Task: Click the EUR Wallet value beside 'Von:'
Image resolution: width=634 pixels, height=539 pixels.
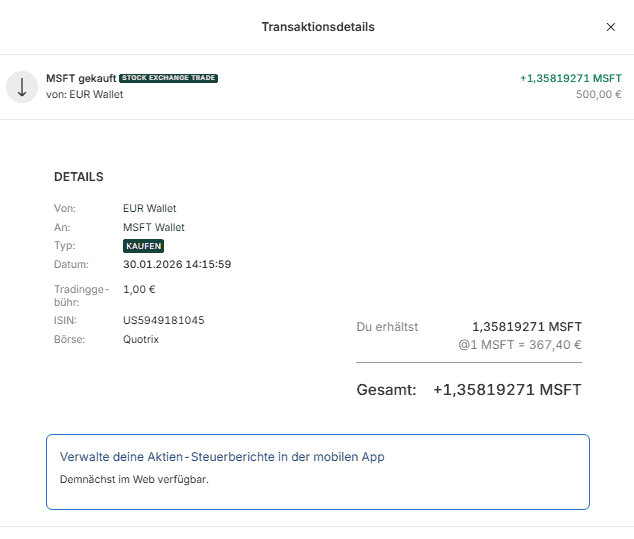Action: [149, 209]
